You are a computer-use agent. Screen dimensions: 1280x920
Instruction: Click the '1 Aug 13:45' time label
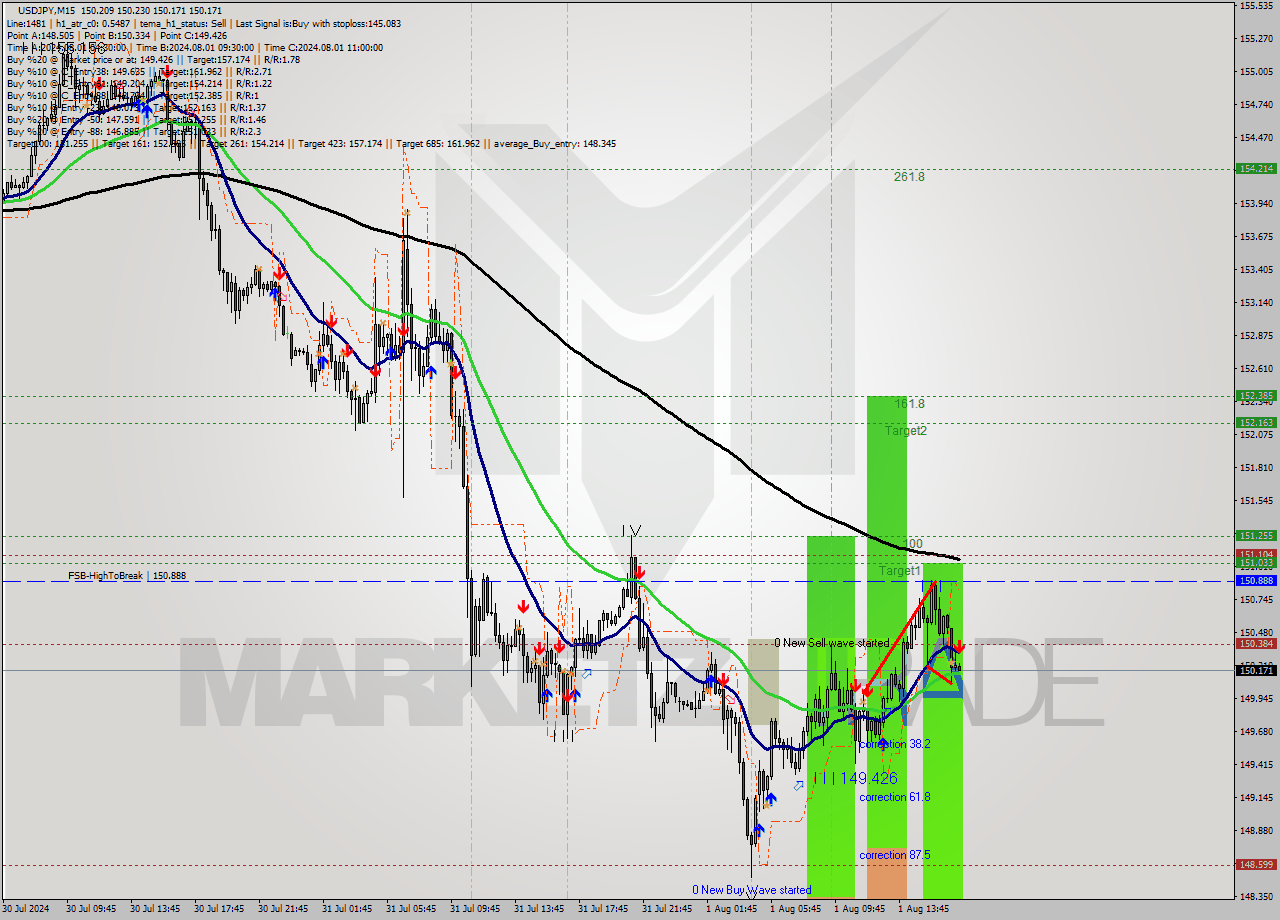[922, 909]
